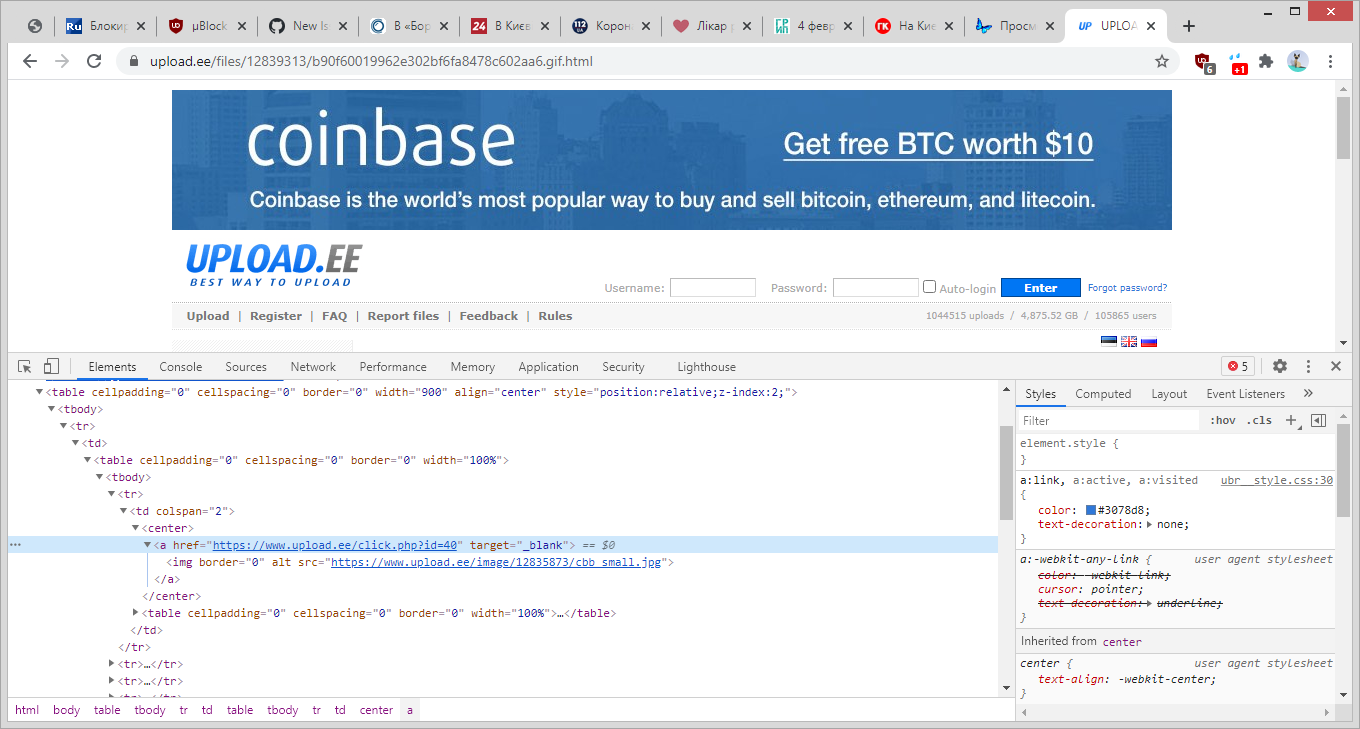Collapse the top table width="900" node
The image size is (1360, 729).
40,392
